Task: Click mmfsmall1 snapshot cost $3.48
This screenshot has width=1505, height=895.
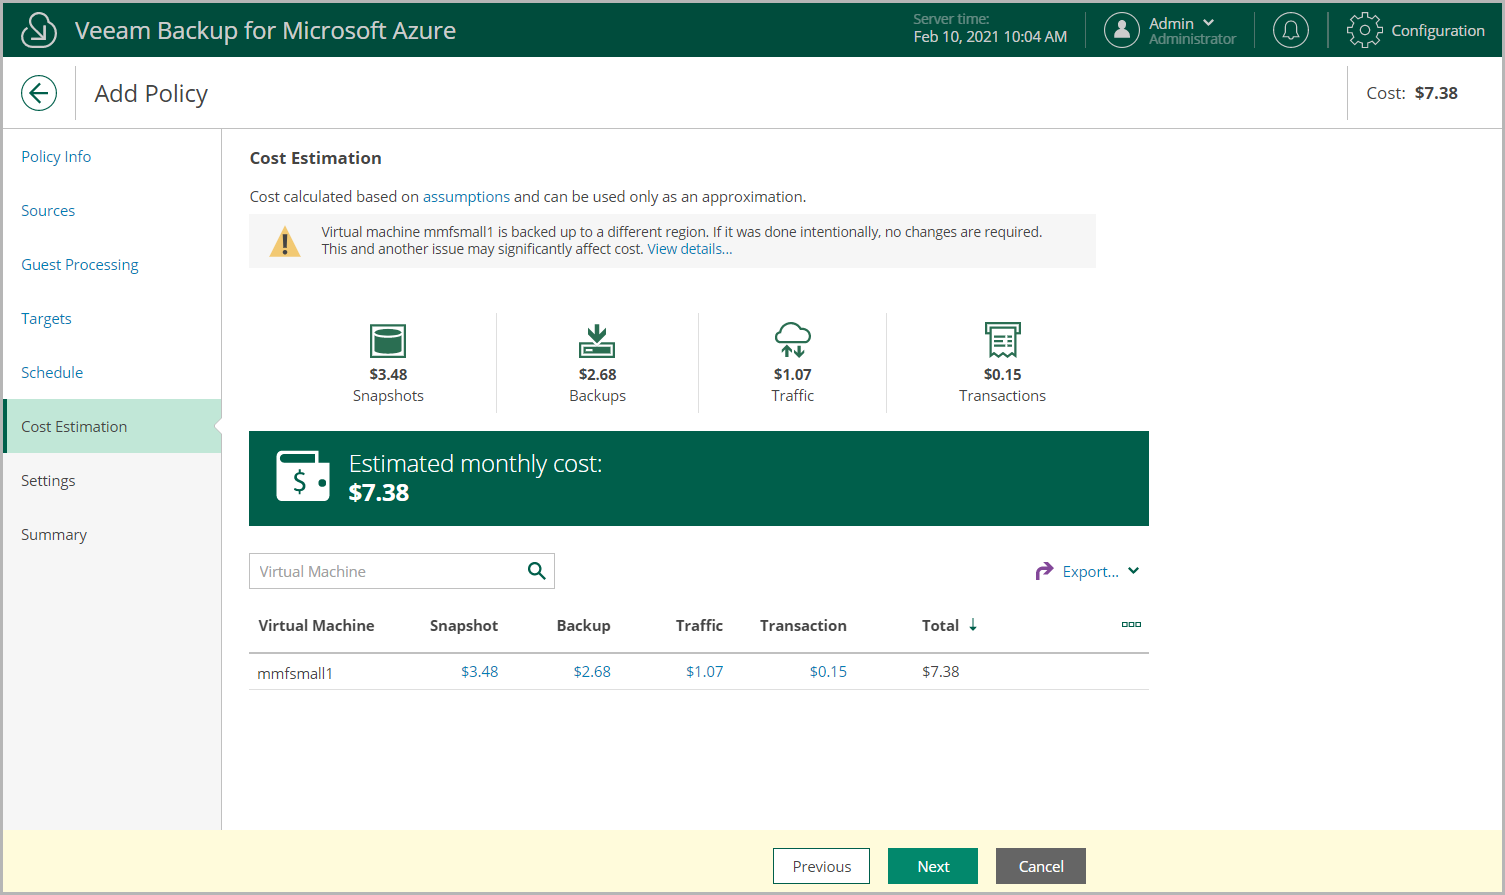Action: pos(479,672)
